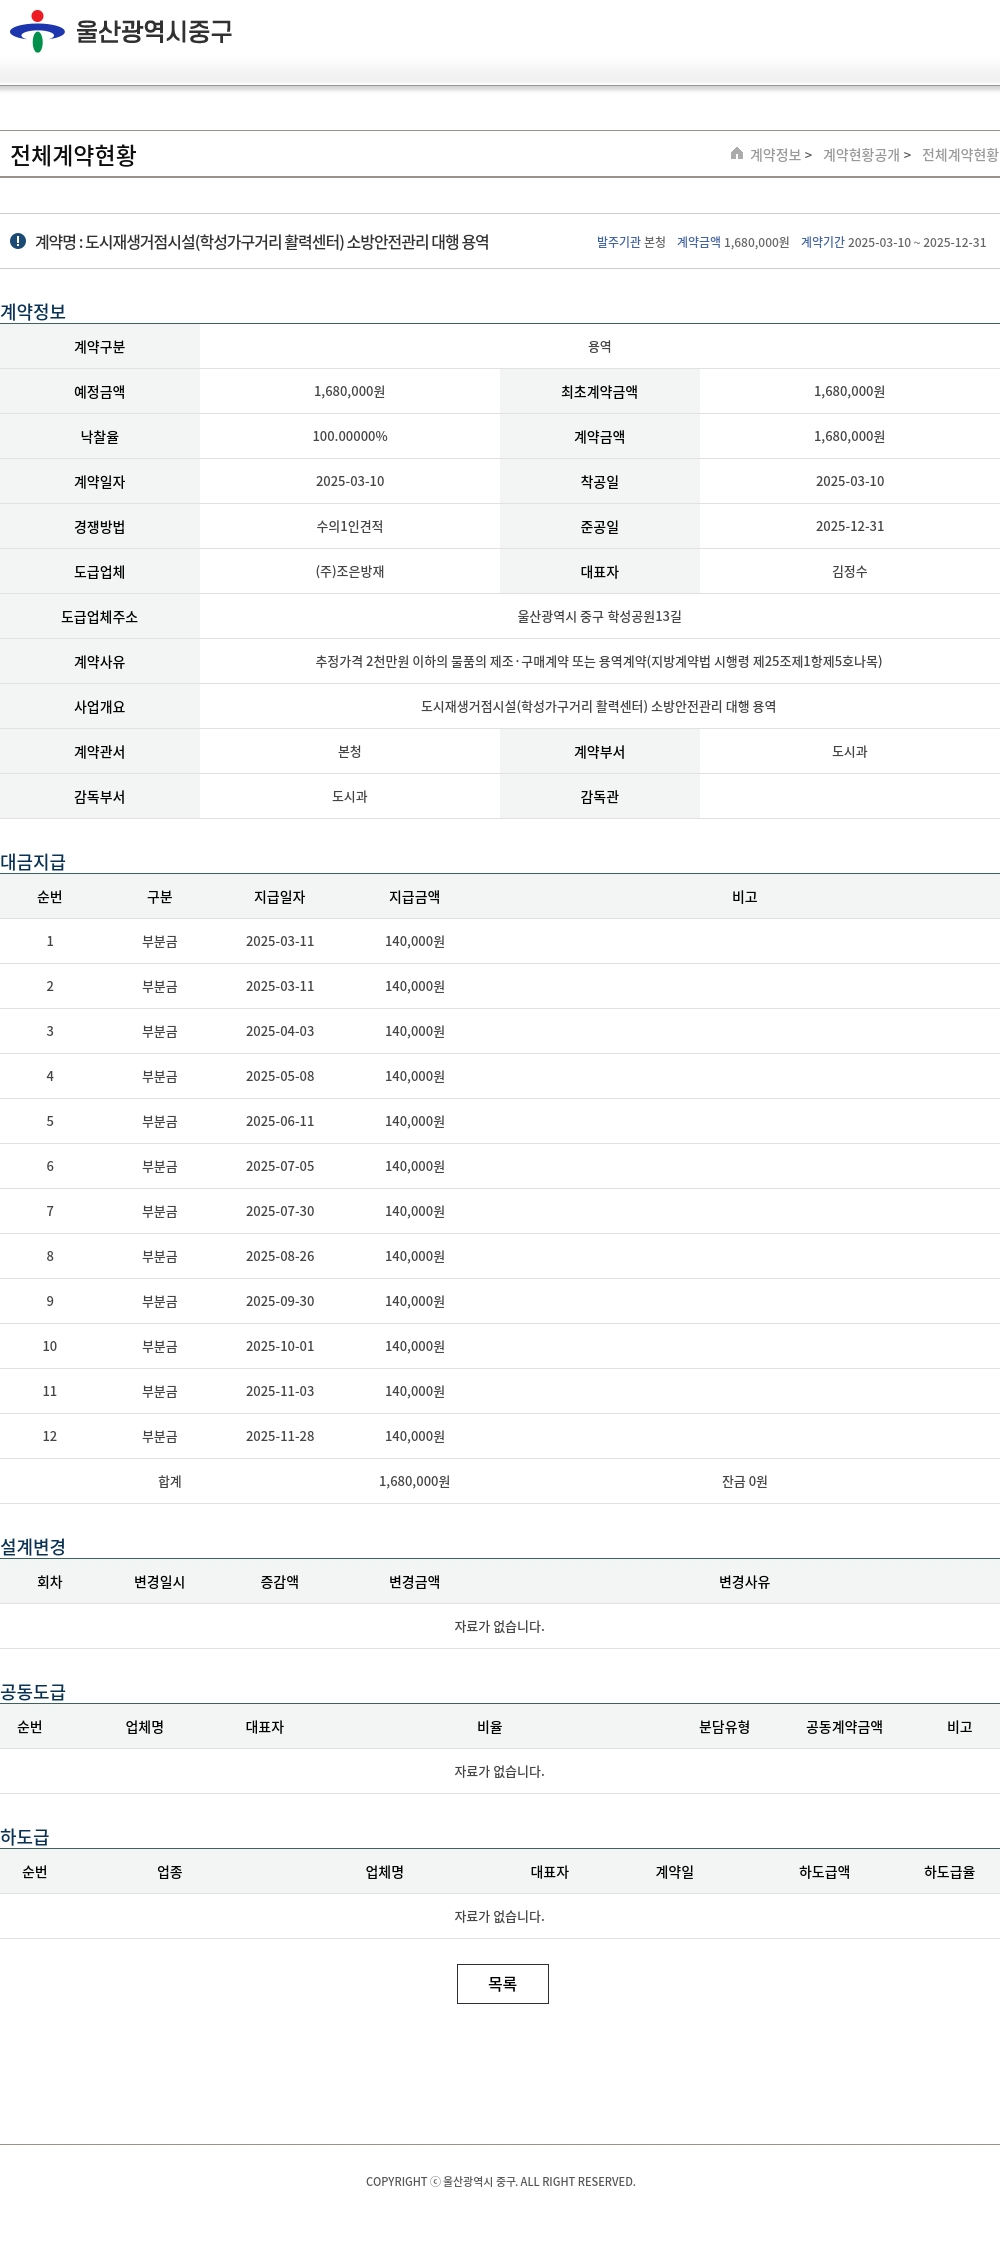This screenshot has height=2245, width=1000.
Task: Click the 공동도급 section heading
Action: click(33, 1691)
